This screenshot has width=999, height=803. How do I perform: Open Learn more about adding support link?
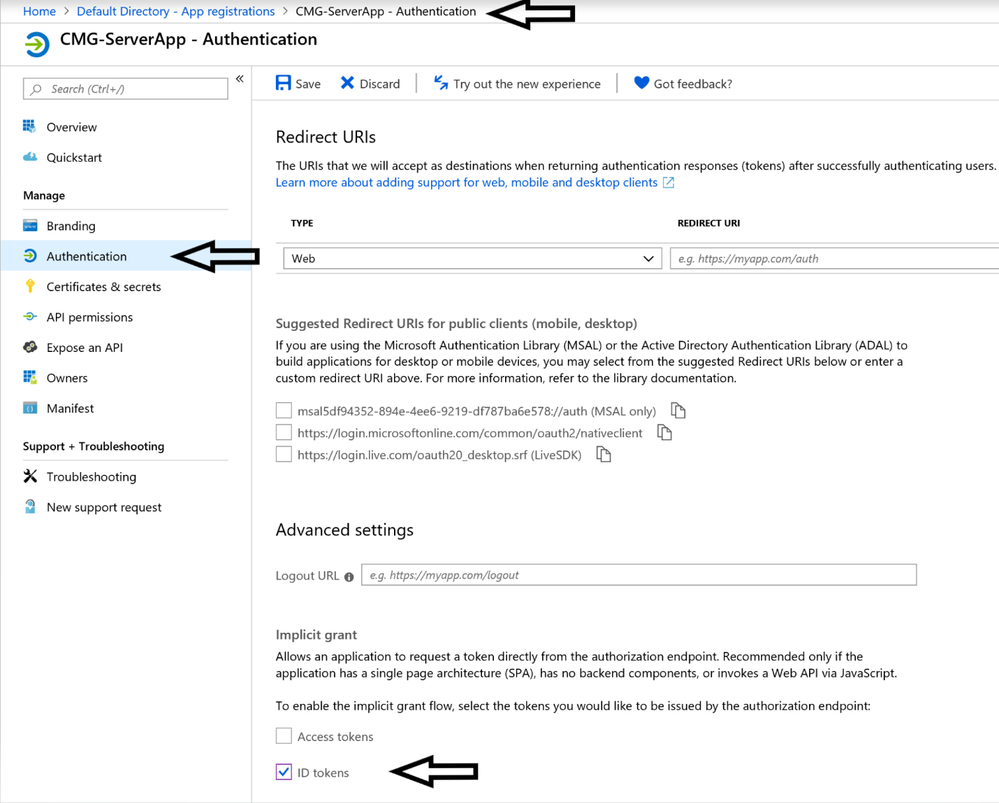pyautogui.click(x=466, y=182)
